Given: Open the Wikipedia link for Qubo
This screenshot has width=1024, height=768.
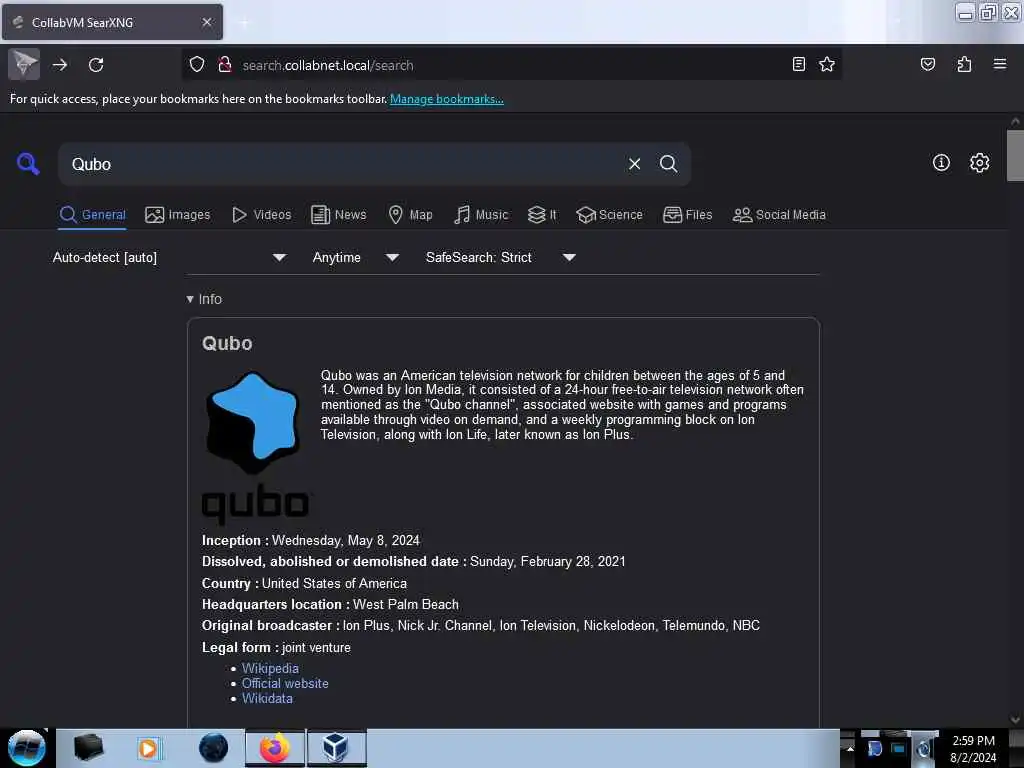Looking at the screenshot, I should pos(270,668).
